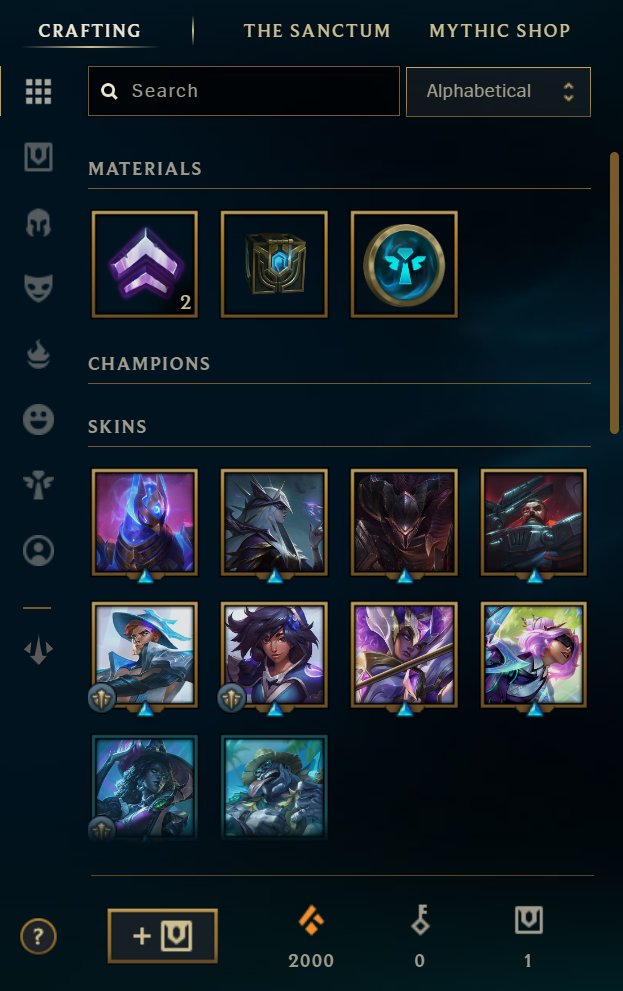Click the add chest purchase button
623x991 pixels.
pos(162,936)
